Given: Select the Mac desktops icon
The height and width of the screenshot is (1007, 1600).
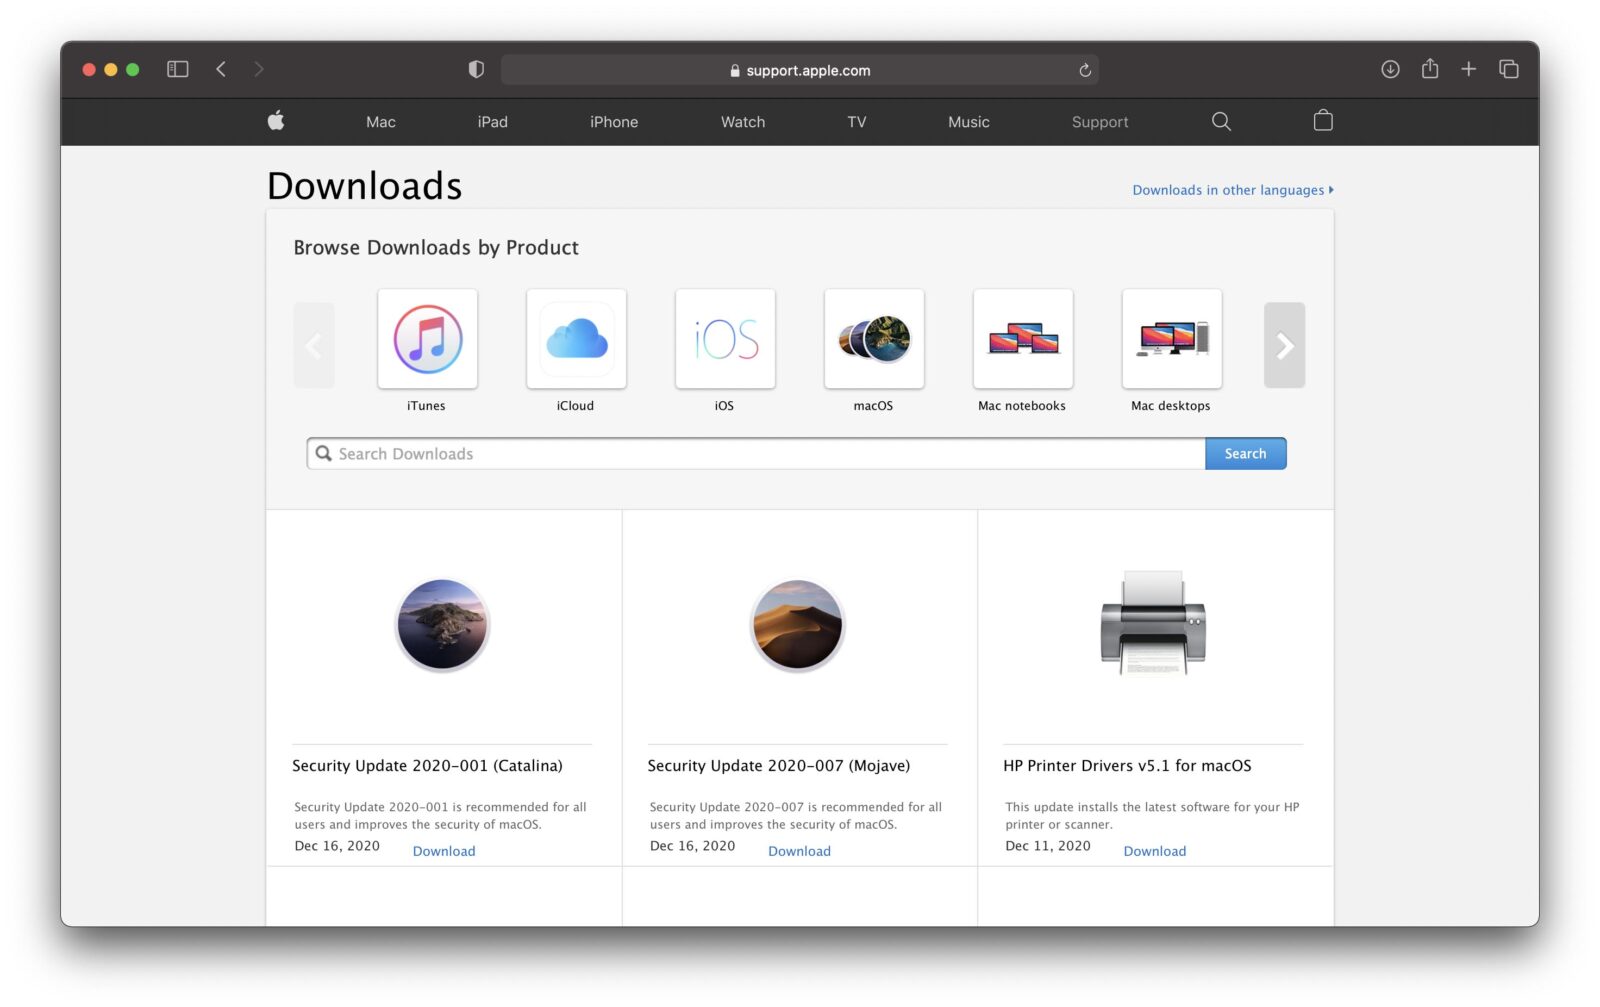Looking at the screenshot, I should pos(1171,338).
